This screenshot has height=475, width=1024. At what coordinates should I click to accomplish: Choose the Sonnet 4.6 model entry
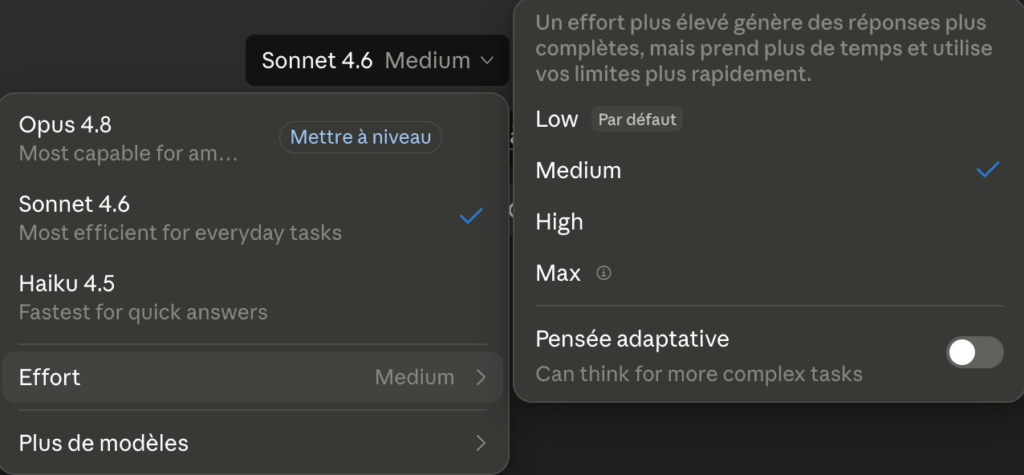coord(253,218)
